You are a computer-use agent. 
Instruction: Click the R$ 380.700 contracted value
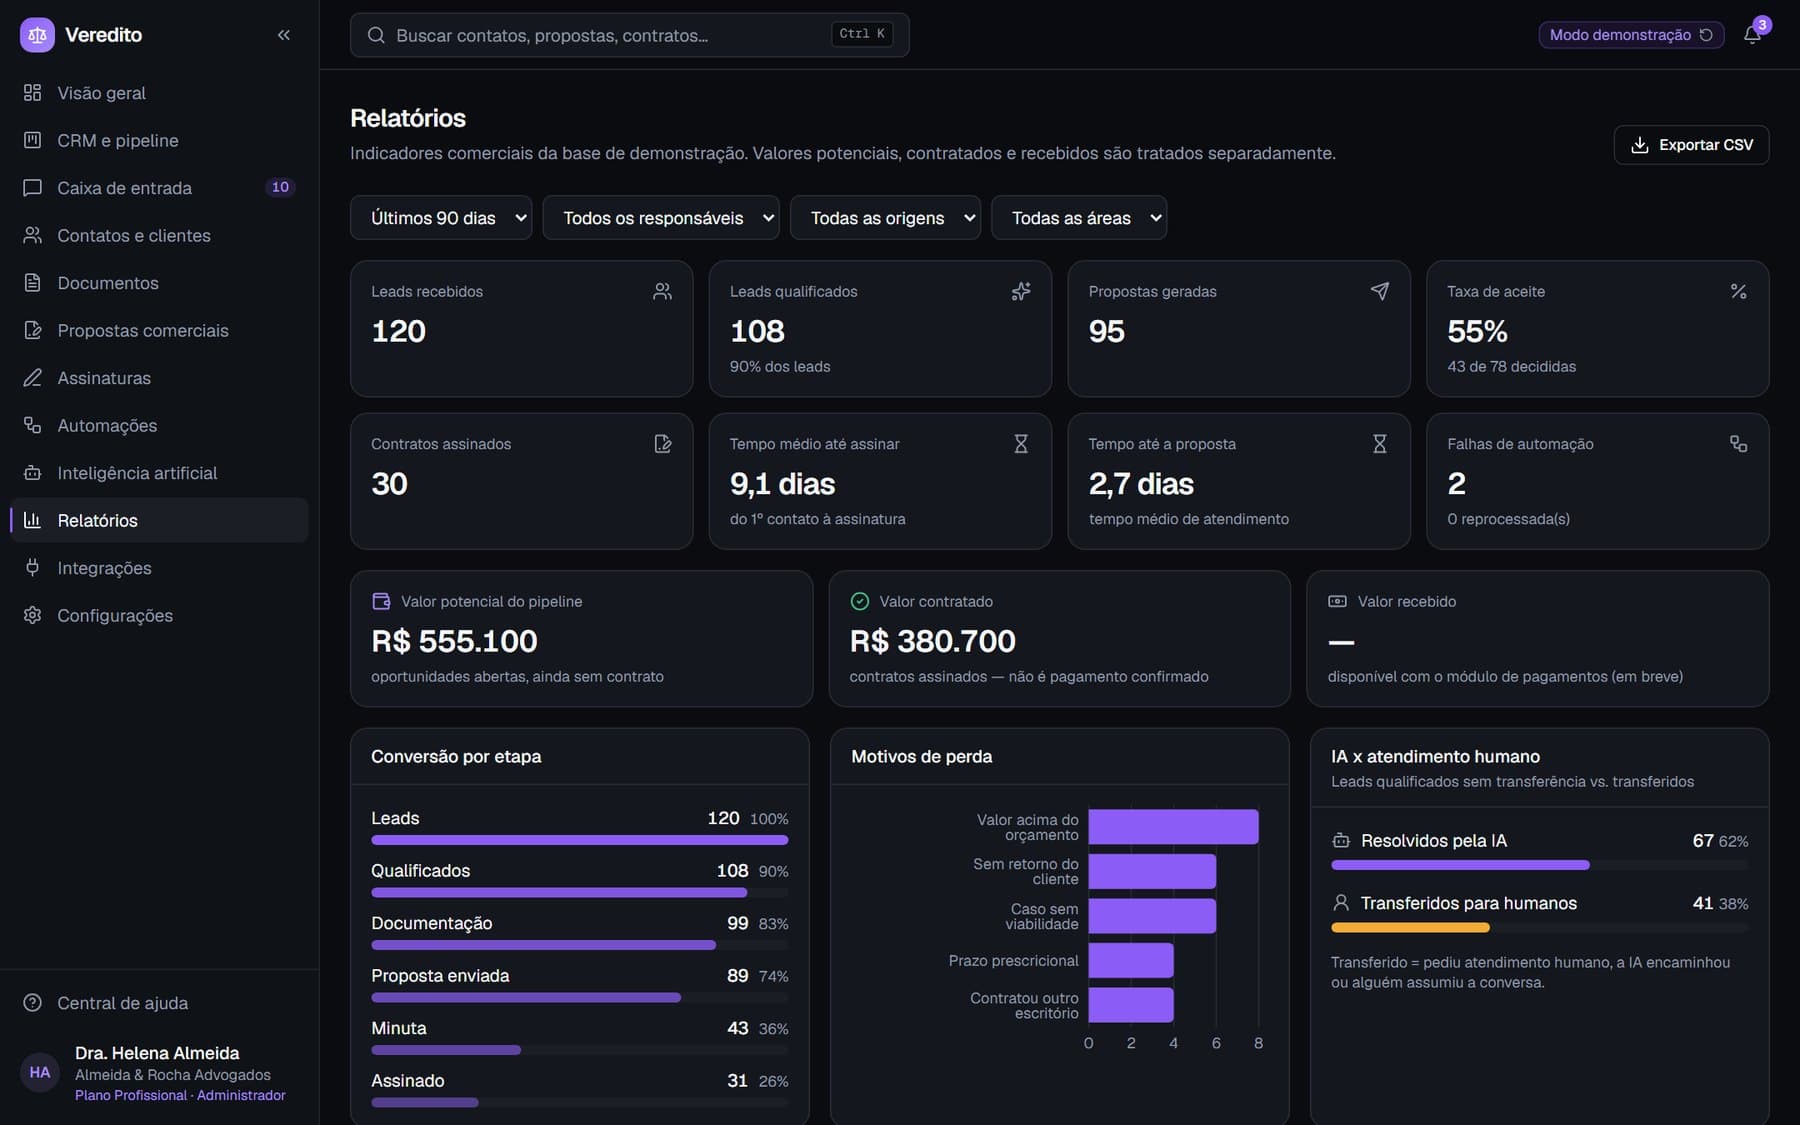[x=932, y=641]
